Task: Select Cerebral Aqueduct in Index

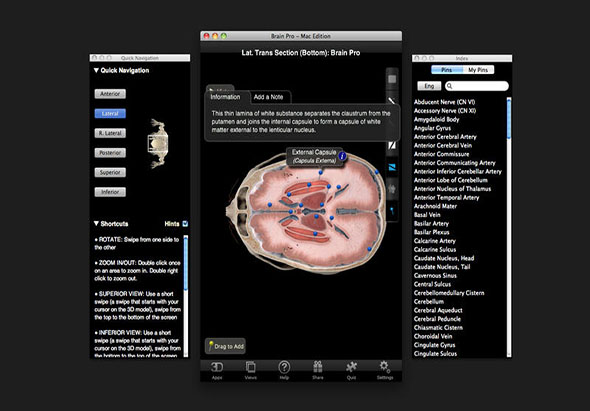Action: click(438, 310)
